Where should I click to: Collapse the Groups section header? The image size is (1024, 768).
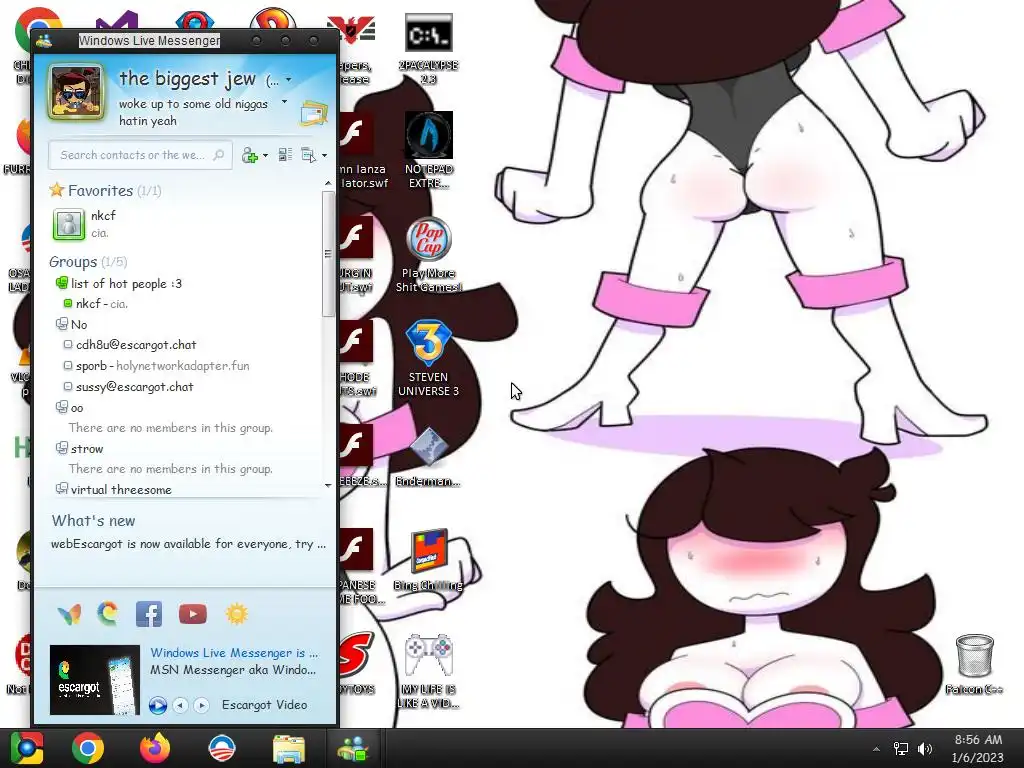point(88,262)
